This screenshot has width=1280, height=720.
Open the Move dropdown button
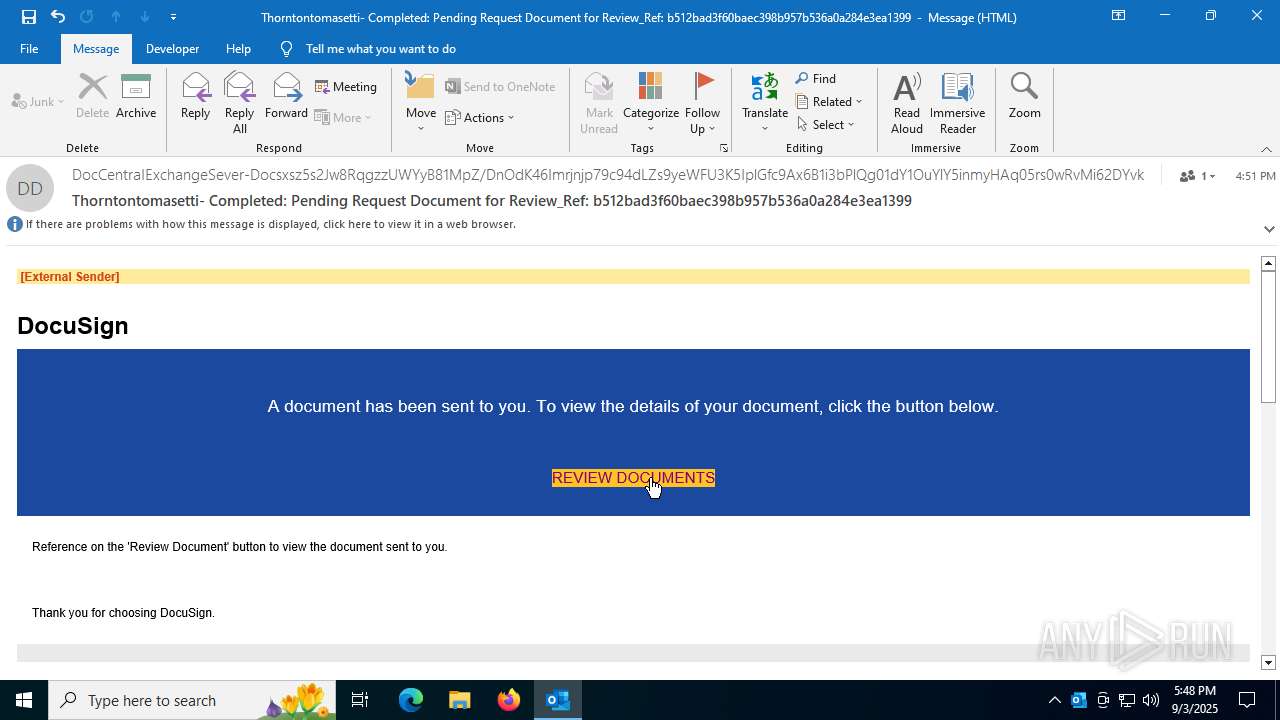[421, 103]
